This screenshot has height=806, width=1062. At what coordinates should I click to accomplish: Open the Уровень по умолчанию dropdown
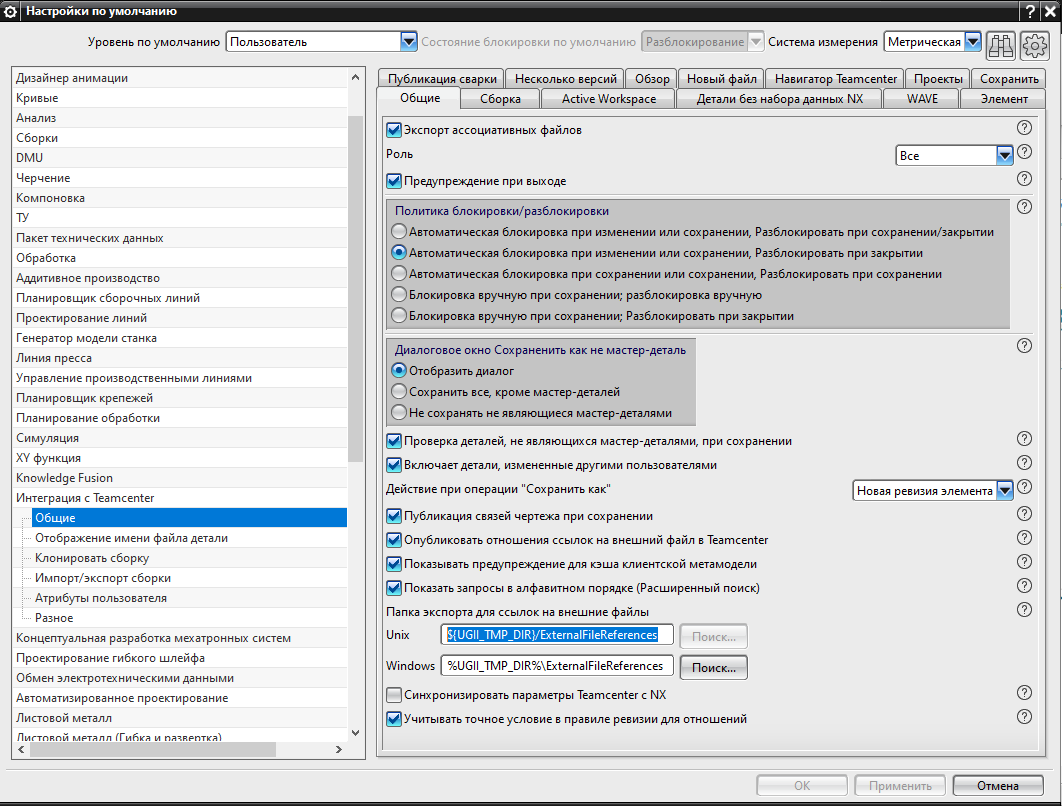click(x=321, y=41)
